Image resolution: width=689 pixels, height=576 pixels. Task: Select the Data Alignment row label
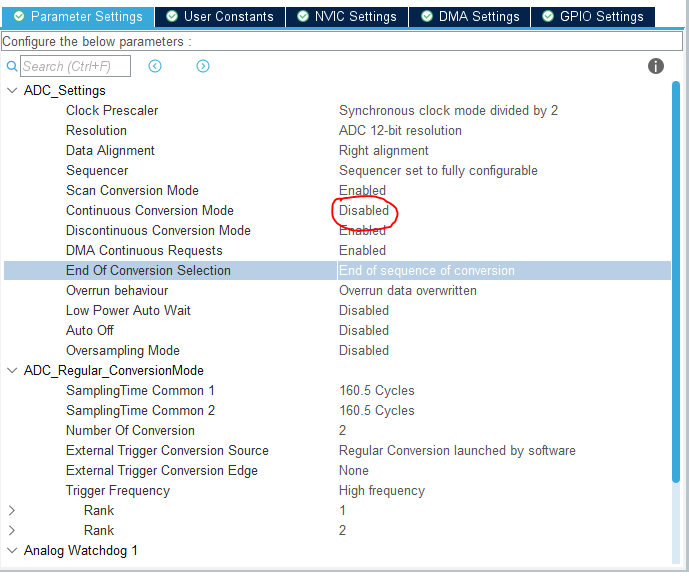110,151
